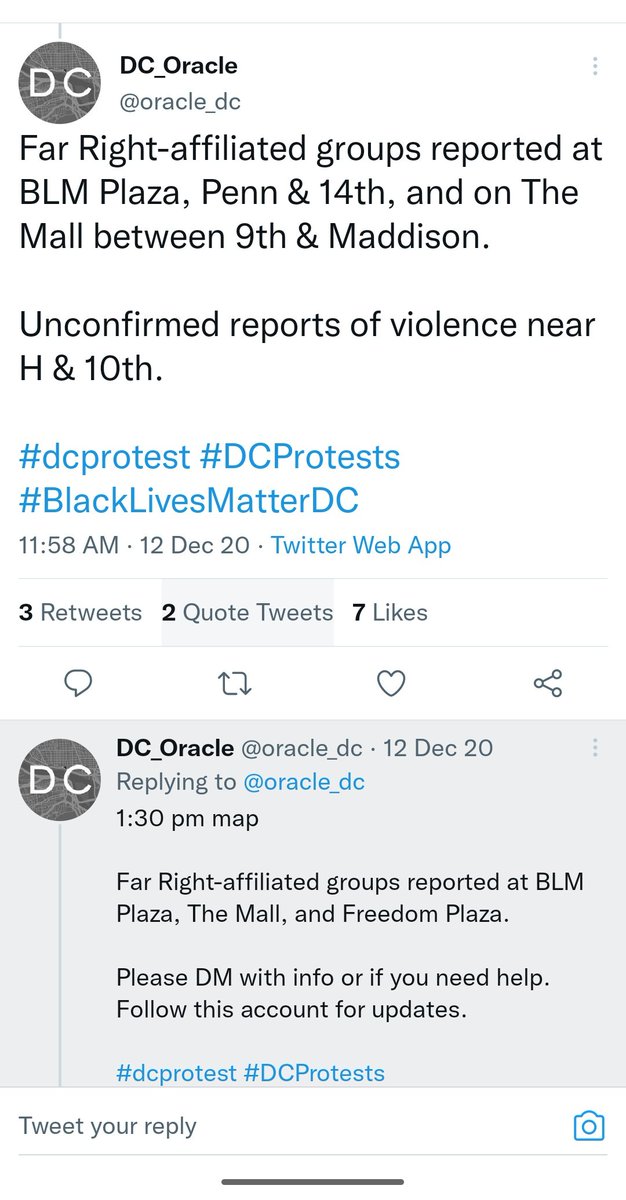Click the Twitter Web App source link
Viewport: 626px width, 1200px height.
(361, 546)
